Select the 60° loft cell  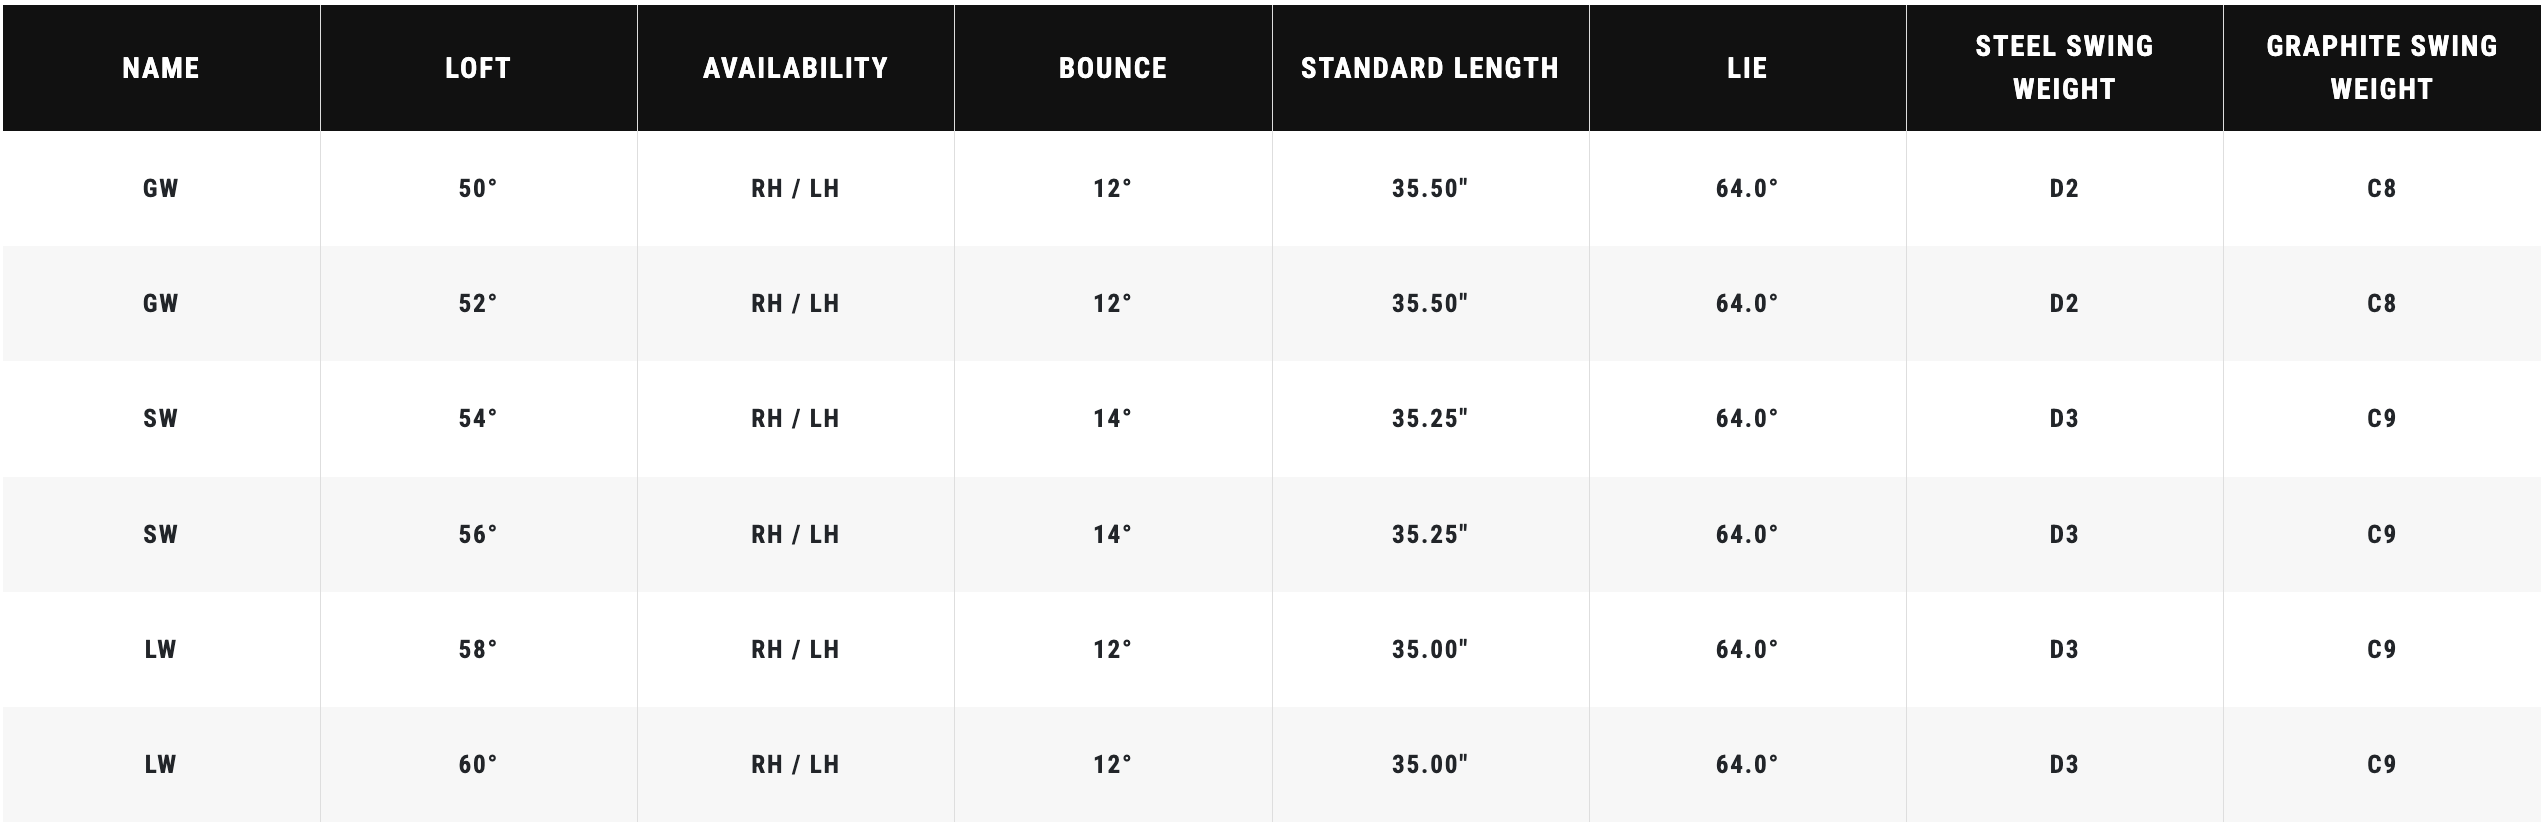tap(478, 764)
